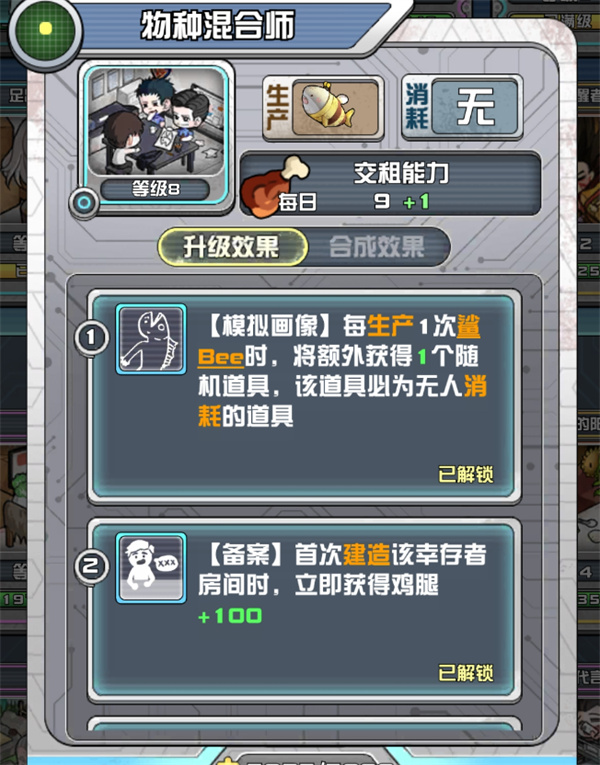Click the number 1 skill badge
The width and height of the screenshot is (600, 765).
91,338
